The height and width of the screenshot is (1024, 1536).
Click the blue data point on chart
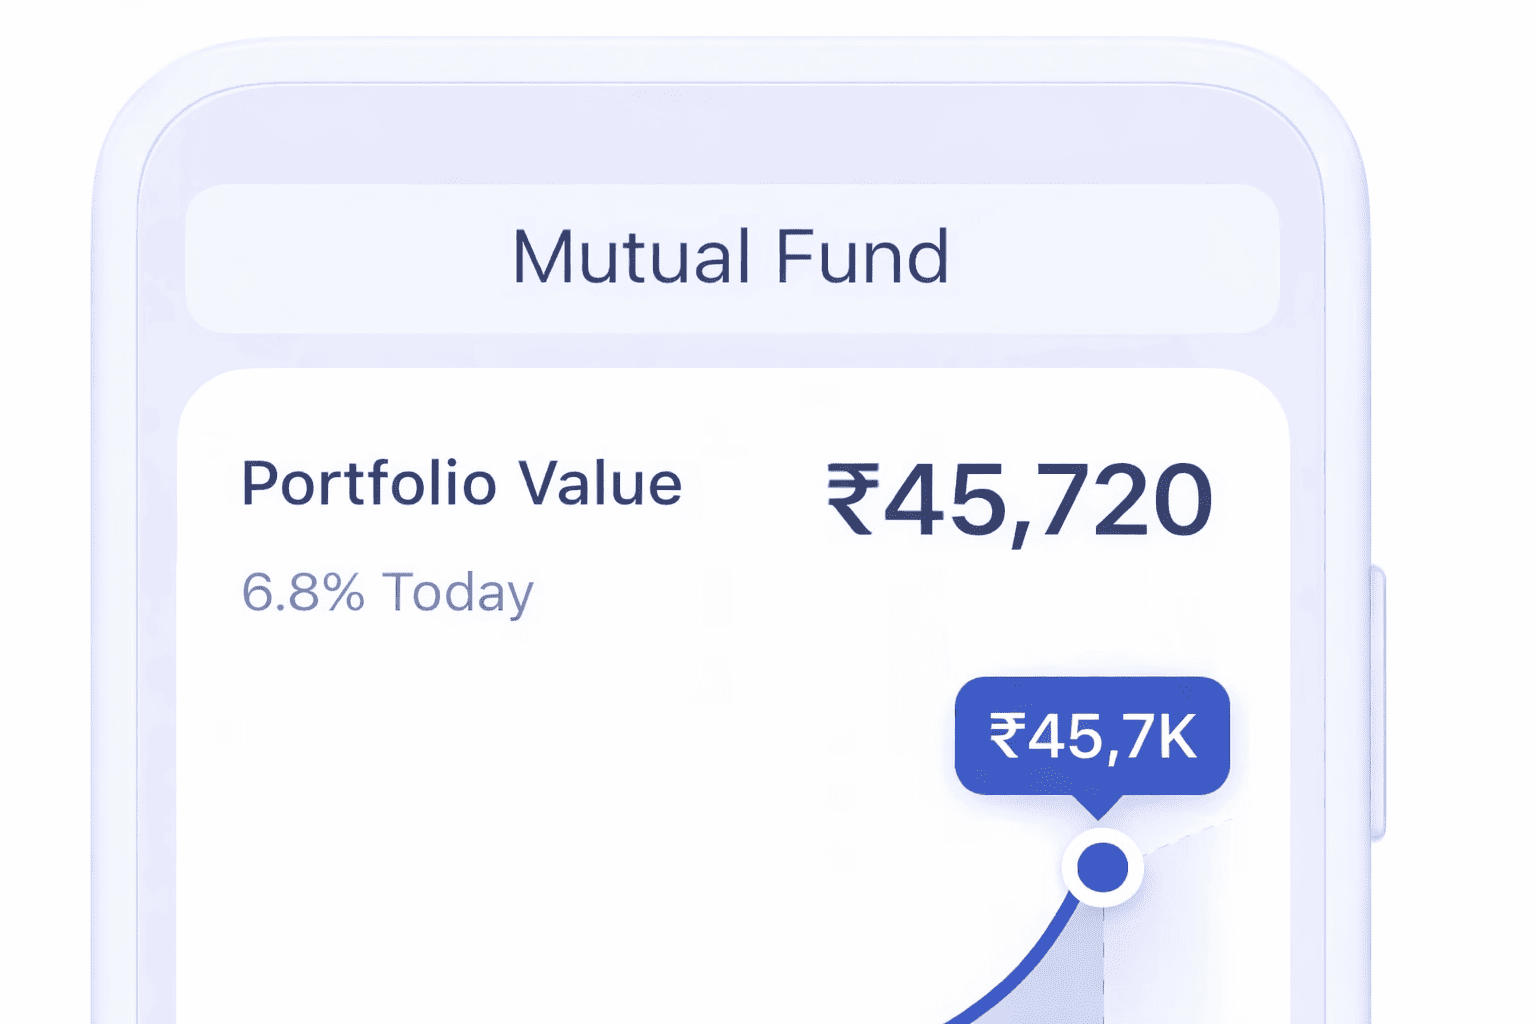1102,866
